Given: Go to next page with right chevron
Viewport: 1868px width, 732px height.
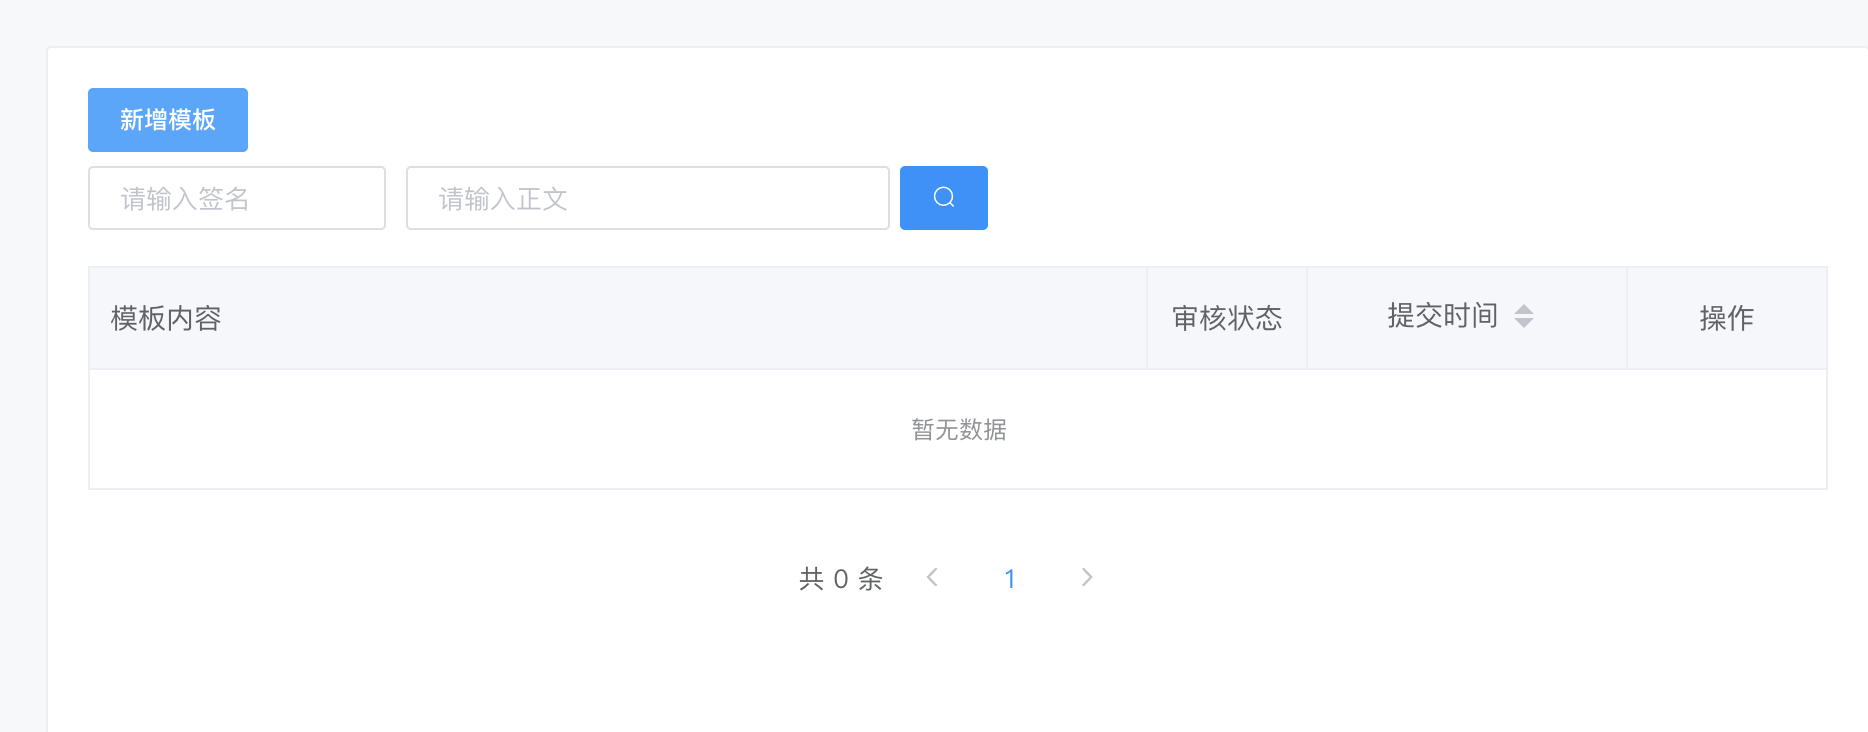Looking at the screenshot, I should pos(1087,577).
